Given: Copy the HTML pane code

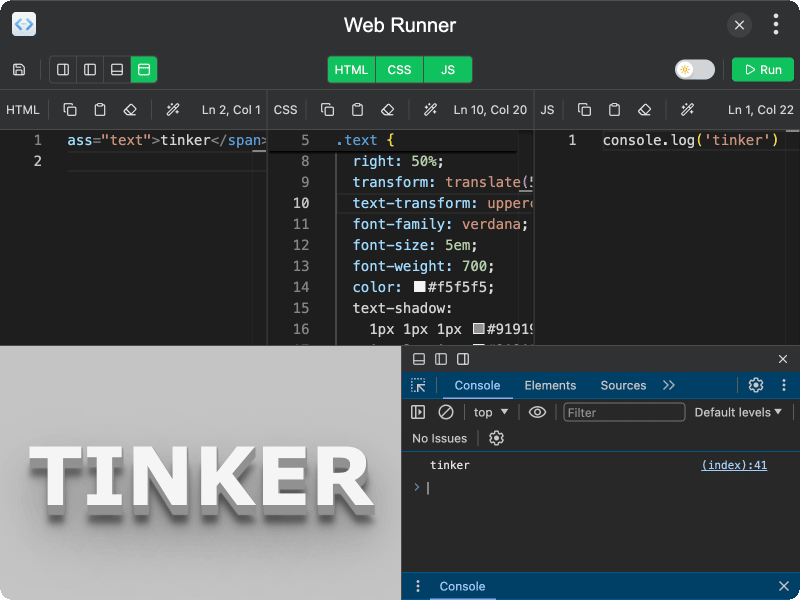Looking at the screenshot, I should pos(70,110).
